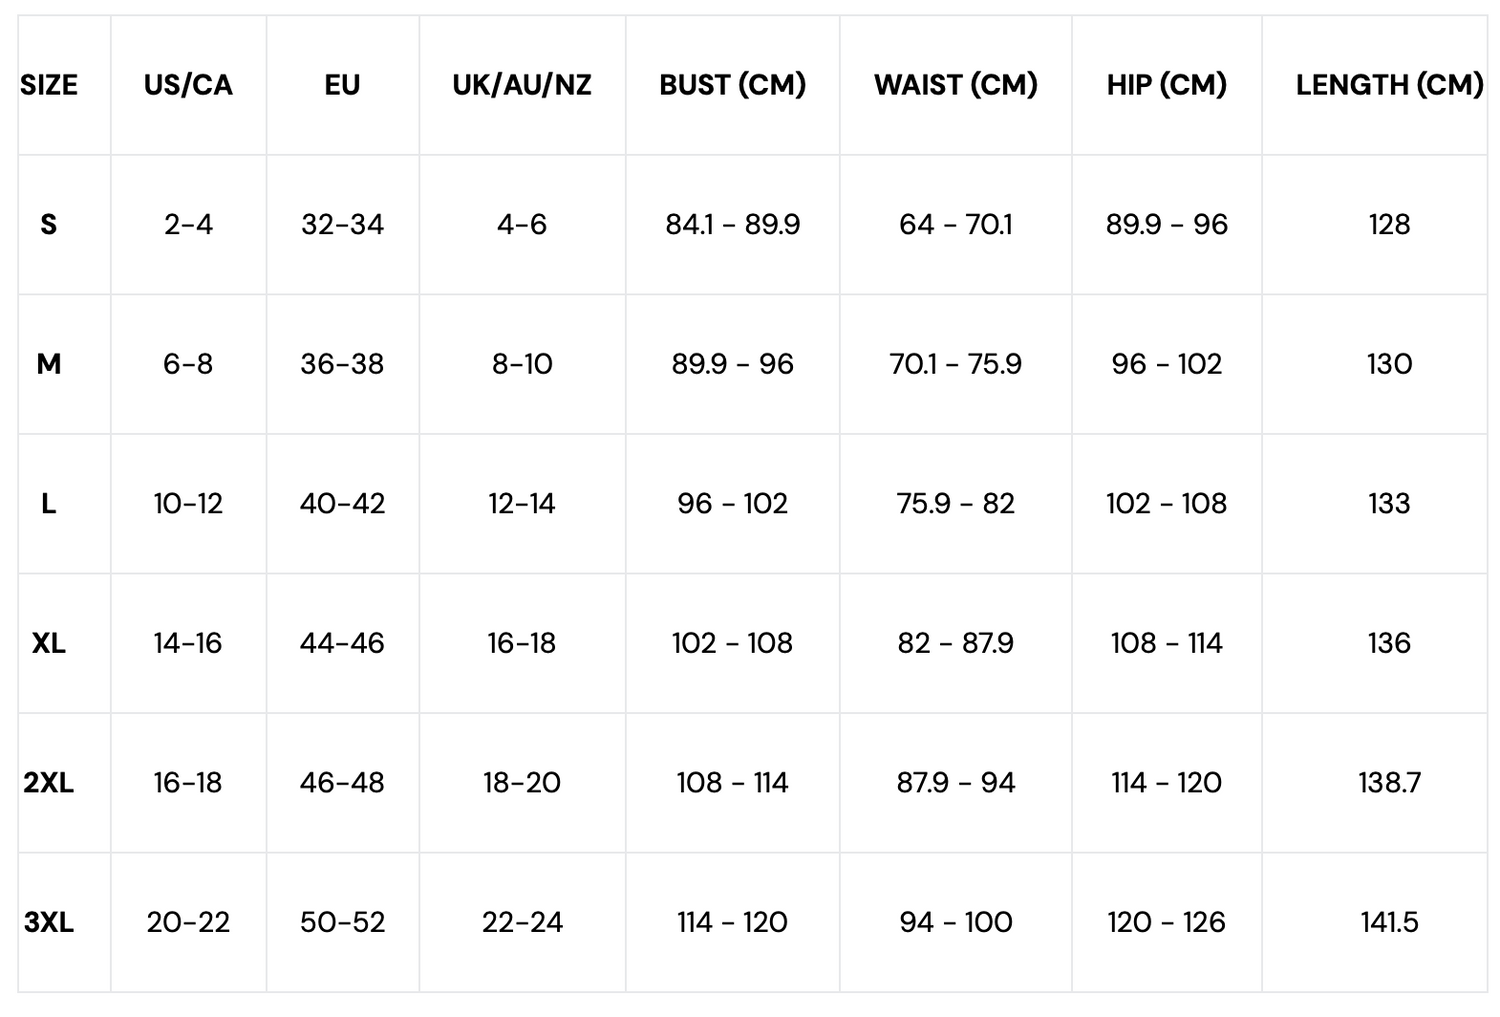Select the XL size row label

click(49, 643)
